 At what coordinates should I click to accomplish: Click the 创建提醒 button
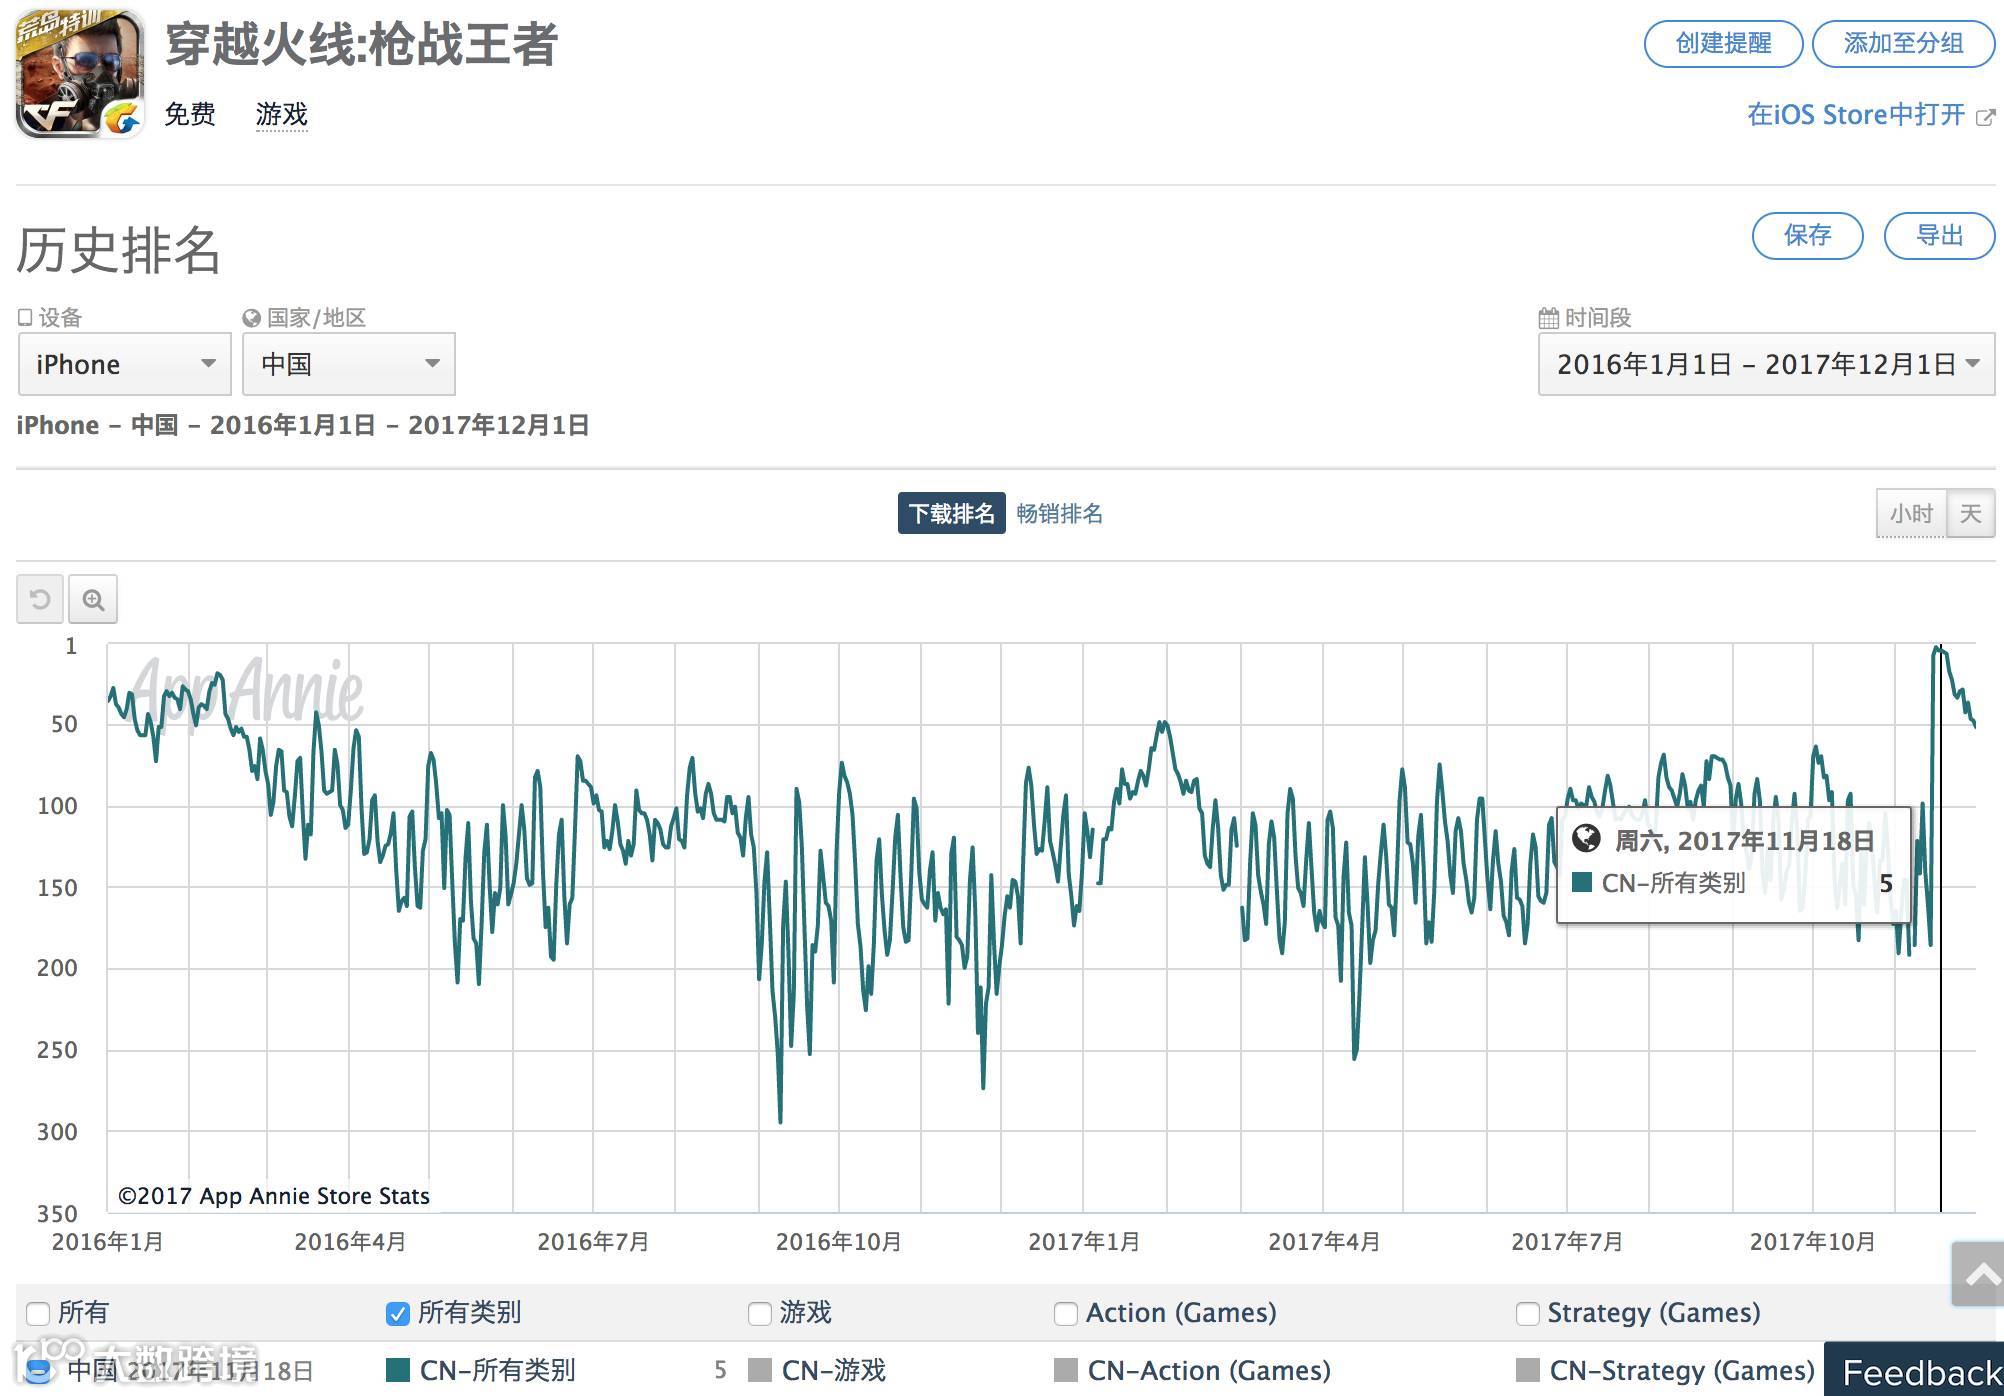coord(1723,44)
